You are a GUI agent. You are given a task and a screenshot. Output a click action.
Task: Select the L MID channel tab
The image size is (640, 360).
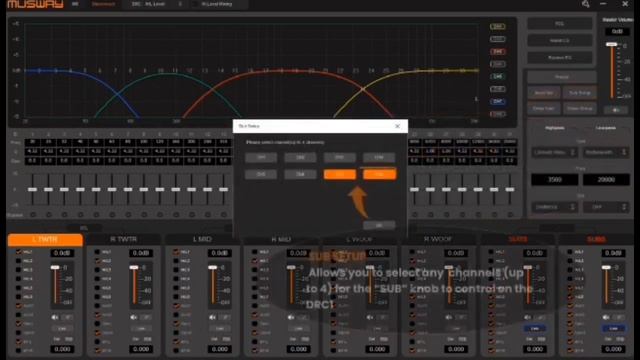(202, 240)
